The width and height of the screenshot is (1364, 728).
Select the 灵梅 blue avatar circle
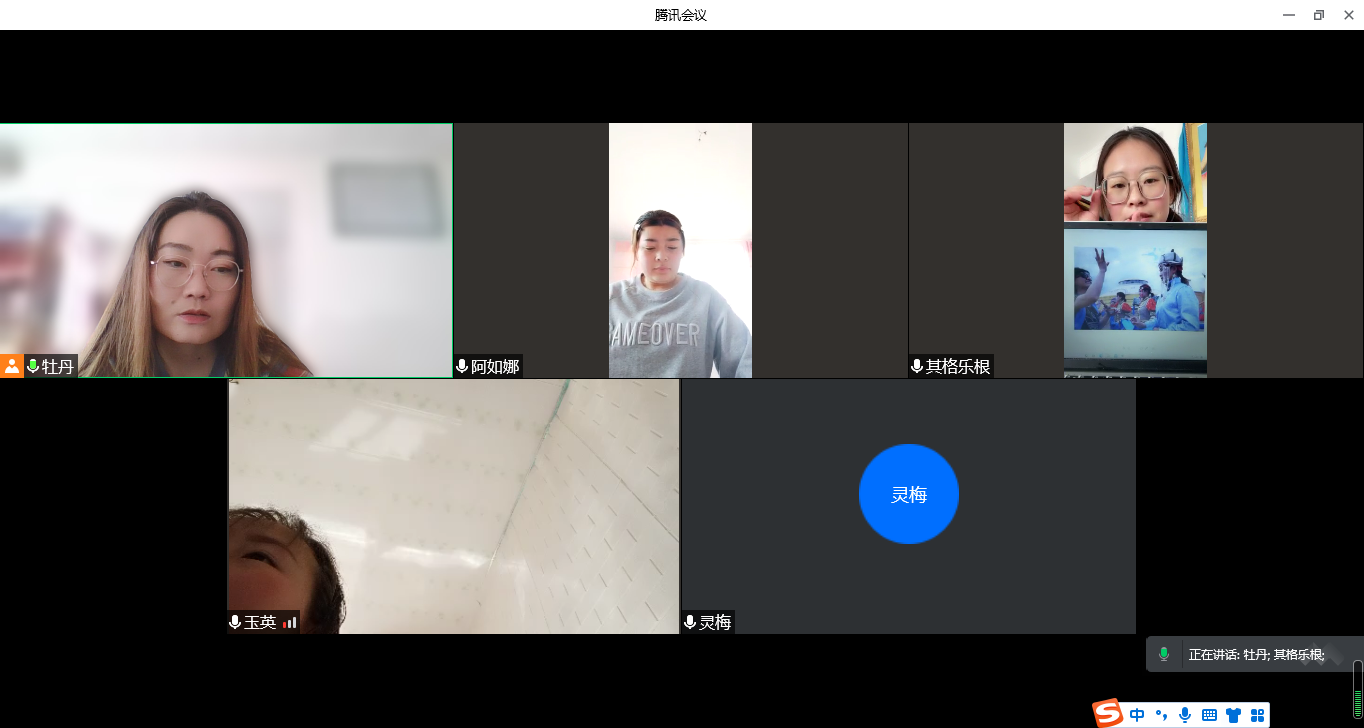[908, 494]
